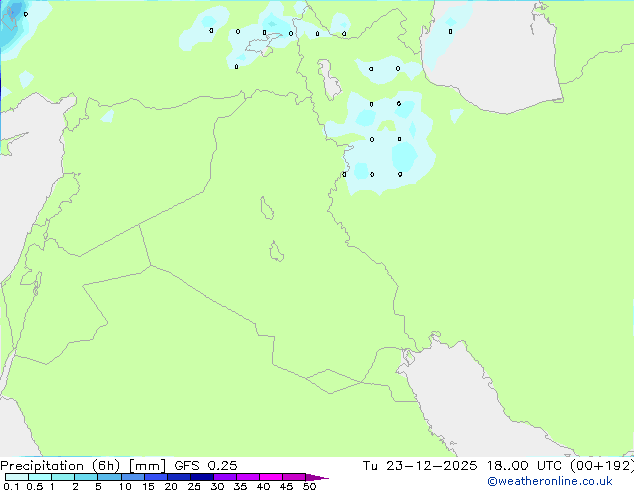The image size is (634, 490).
Task: Click the '40' legend value label
Action: point(263,486)
